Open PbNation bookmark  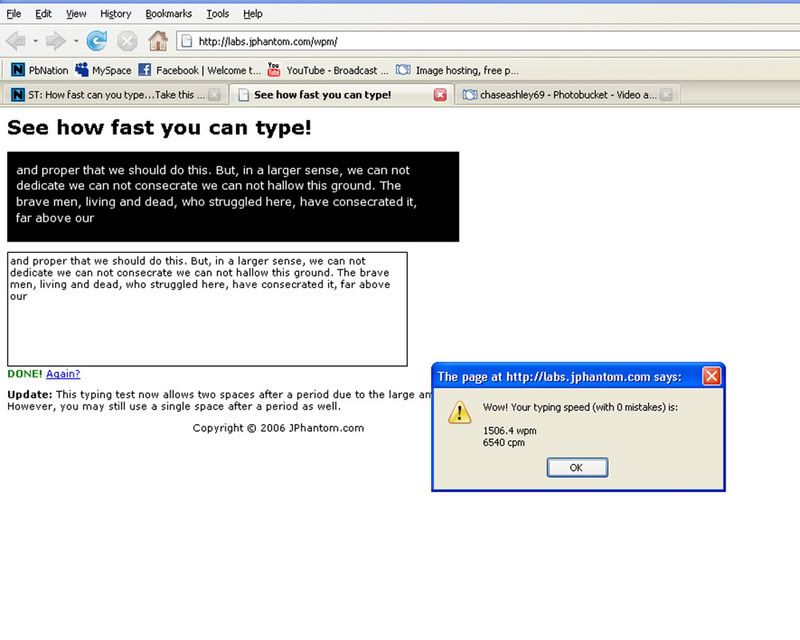click(x=40, y=70)
